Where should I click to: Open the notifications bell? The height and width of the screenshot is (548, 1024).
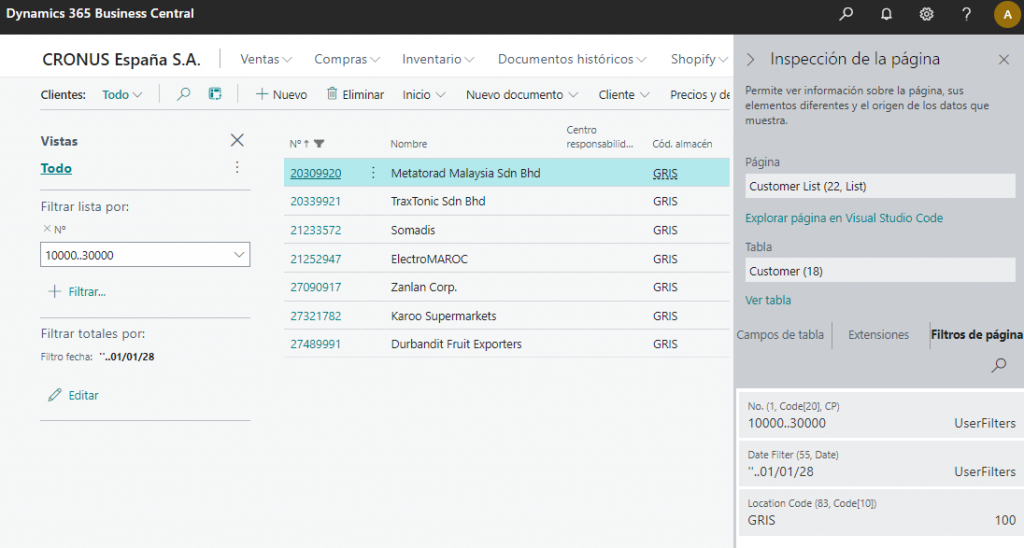(886, 14)
